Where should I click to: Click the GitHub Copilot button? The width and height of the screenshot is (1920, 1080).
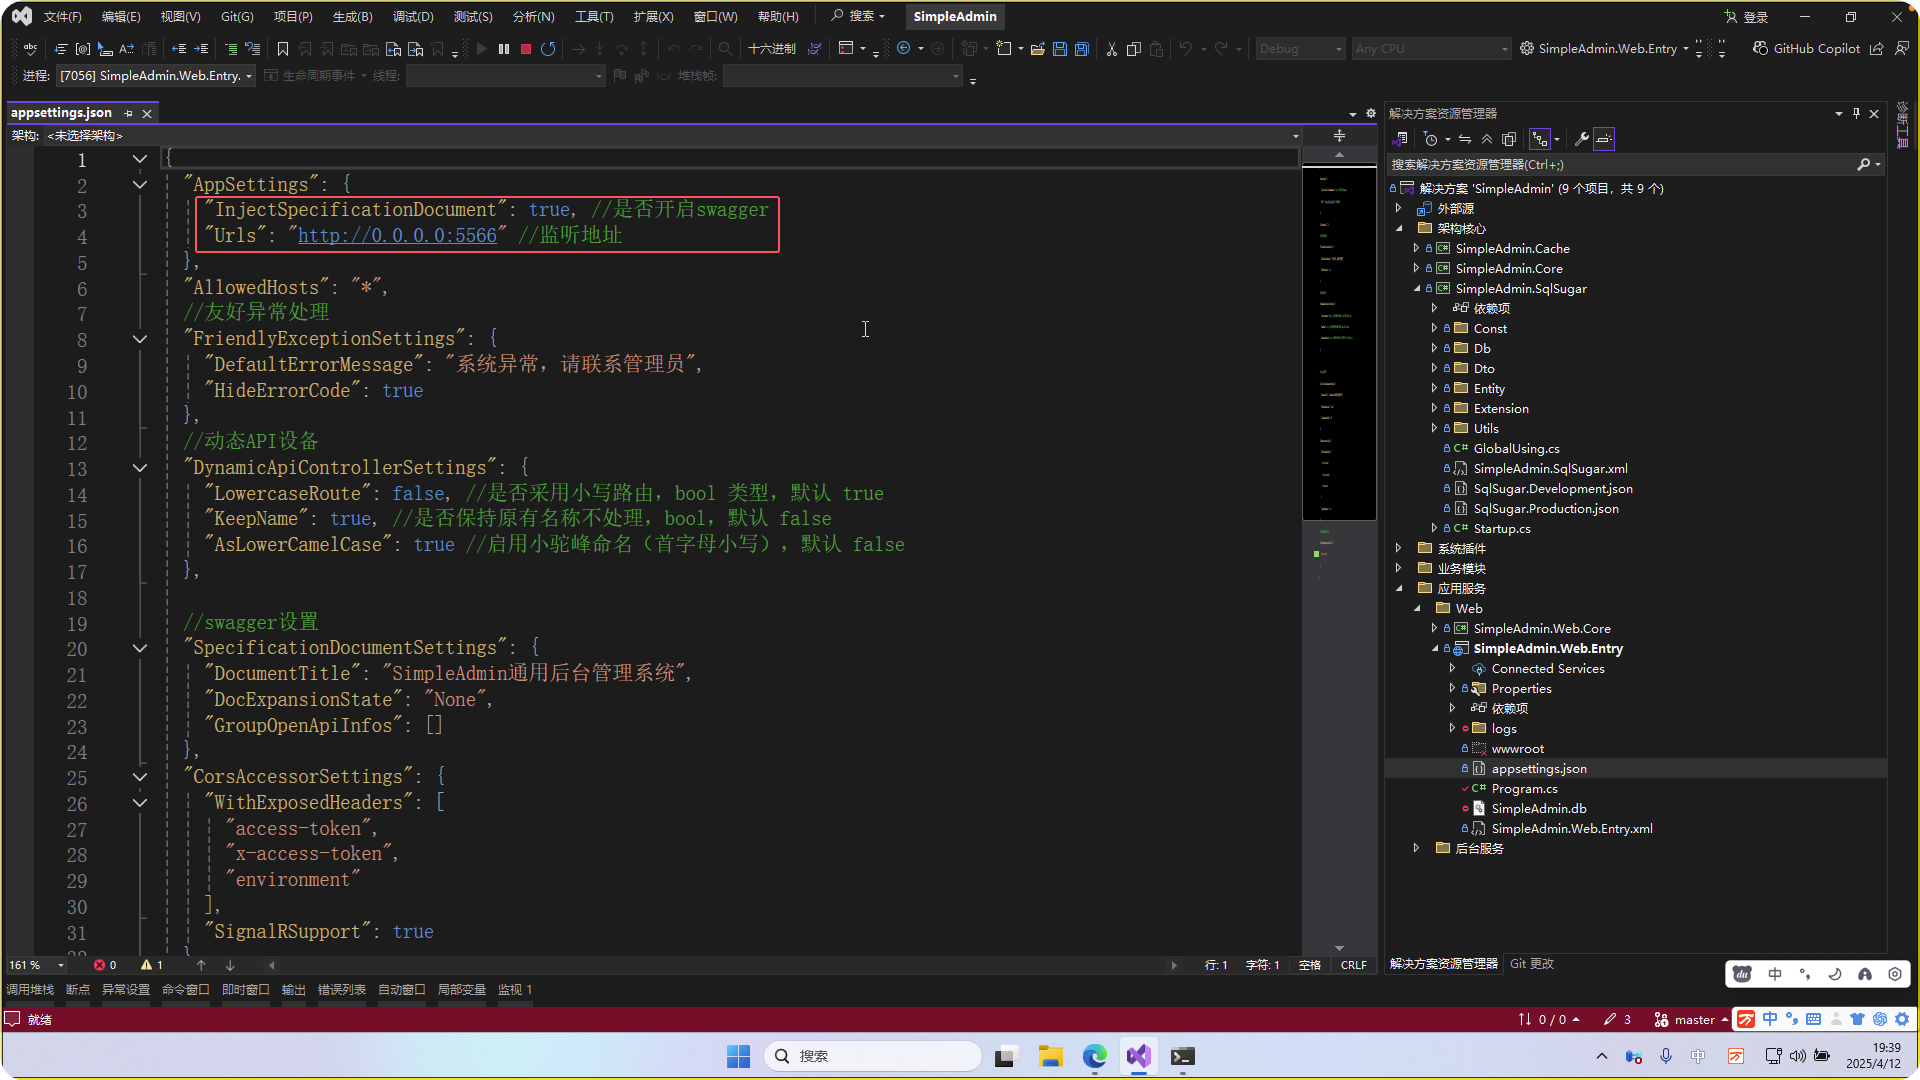[x=1807, y=48]
